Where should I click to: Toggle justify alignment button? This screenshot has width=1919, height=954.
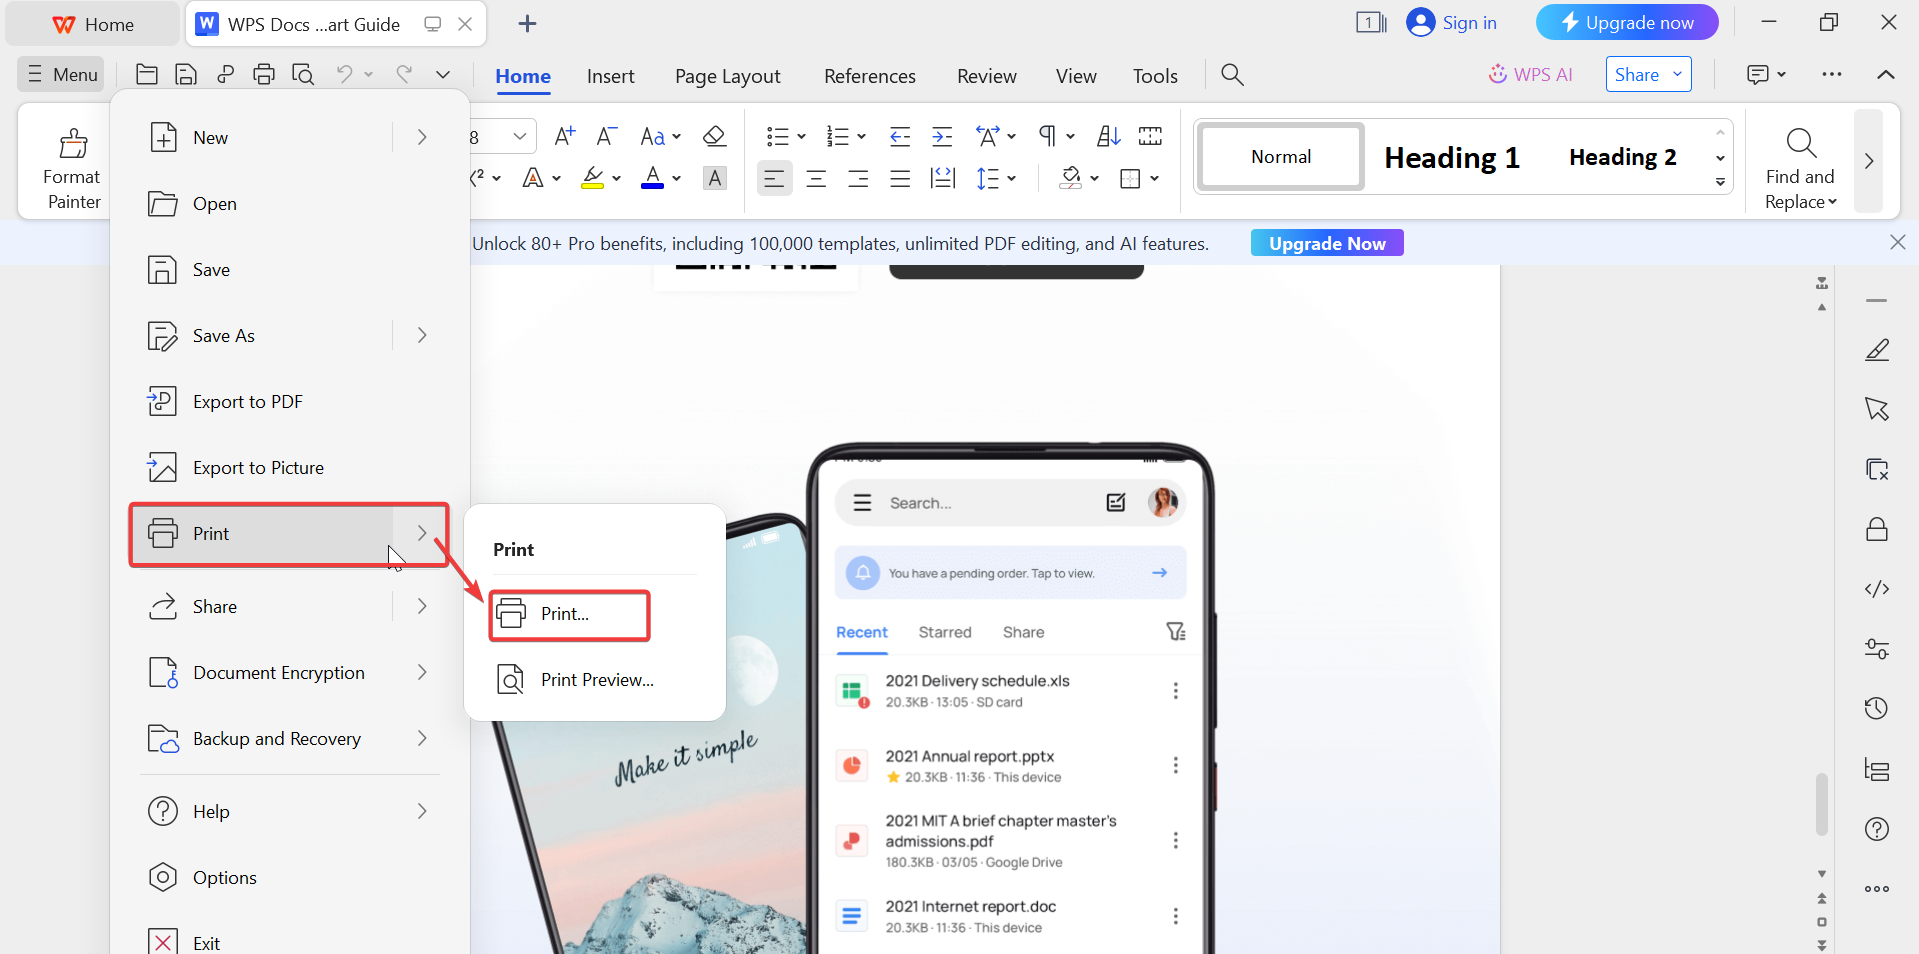(x=900, y=178)
